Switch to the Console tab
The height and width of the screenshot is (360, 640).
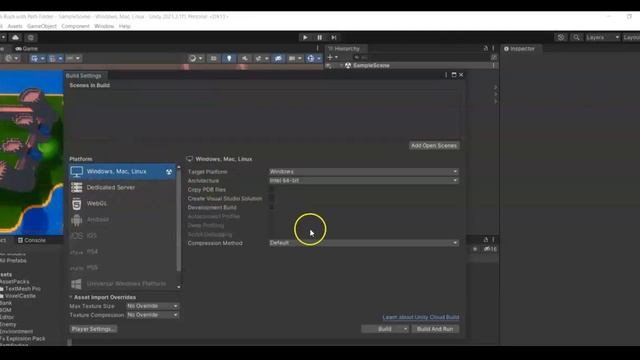coord(32,240)
